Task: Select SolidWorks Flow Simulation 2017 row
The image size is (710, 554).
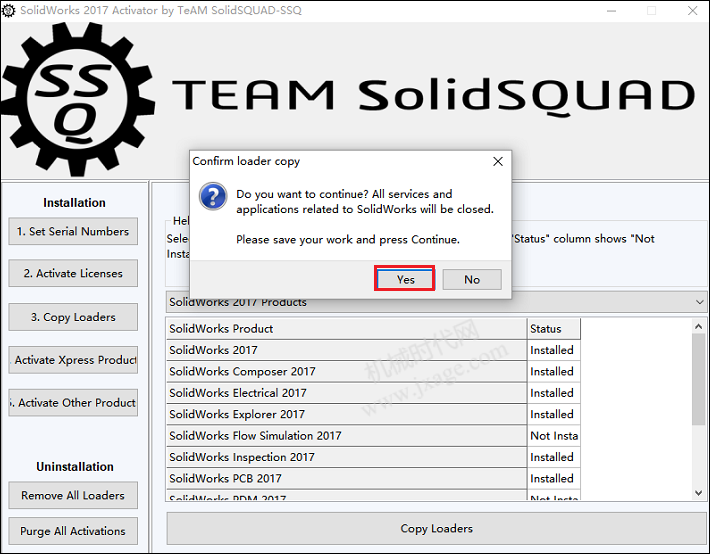Action: coord(346,435)
